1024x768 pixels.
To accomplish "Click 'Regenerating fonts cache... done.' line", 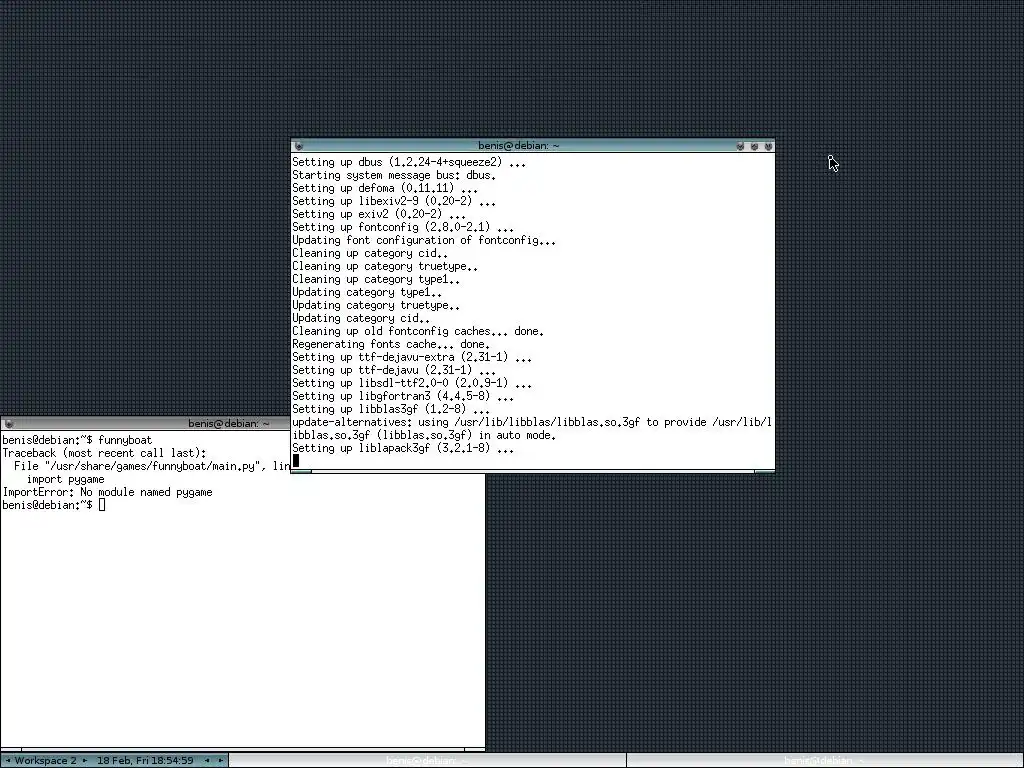I will [391, 344].
